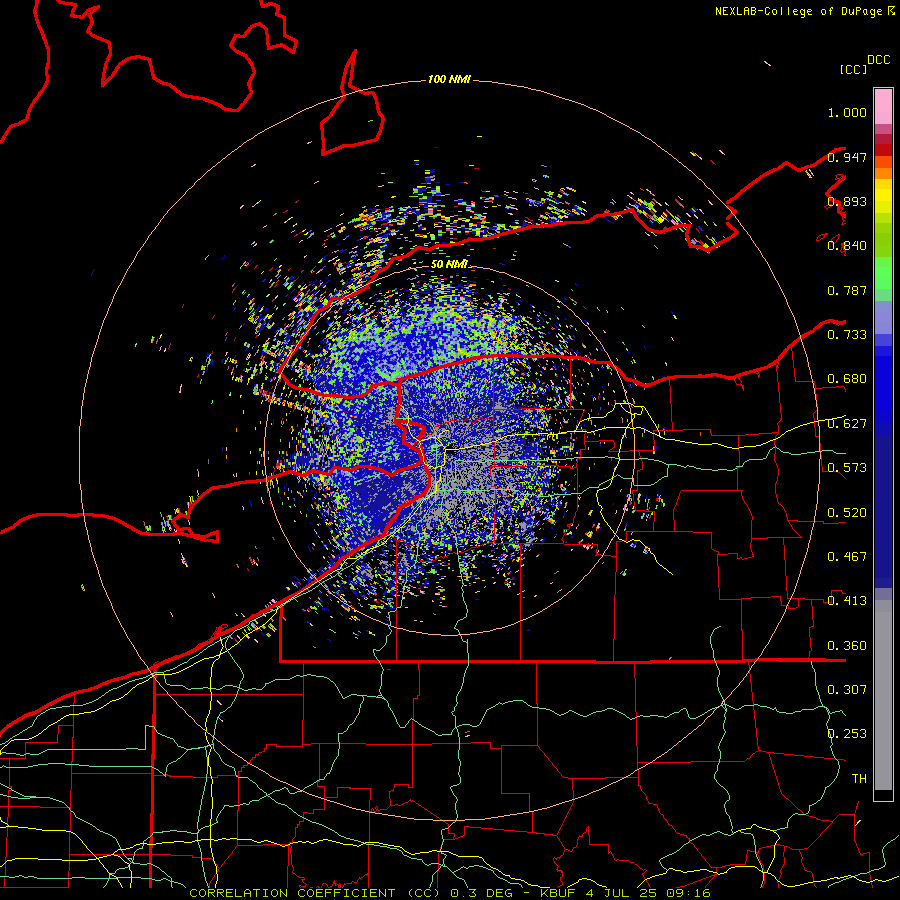
Task: Click the 0.893 scale value
Action: click(847, 201)
